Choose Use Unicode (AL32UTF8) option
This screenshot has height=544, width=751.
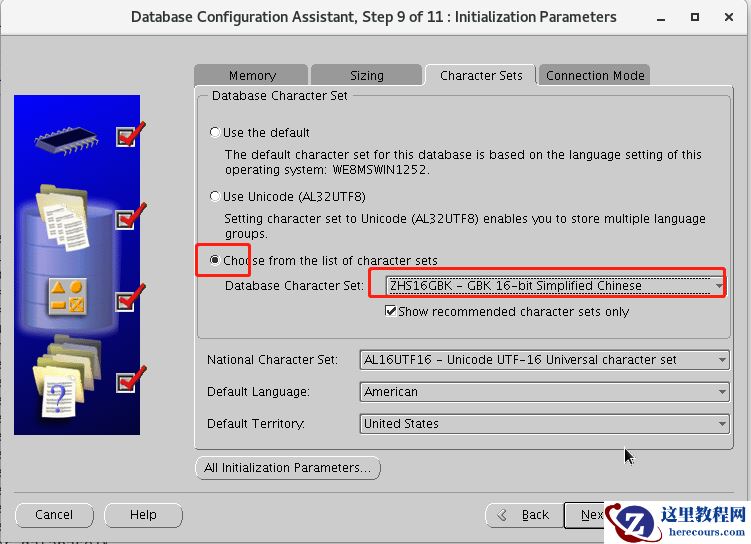pyautogui.click(x=215, y=196)
